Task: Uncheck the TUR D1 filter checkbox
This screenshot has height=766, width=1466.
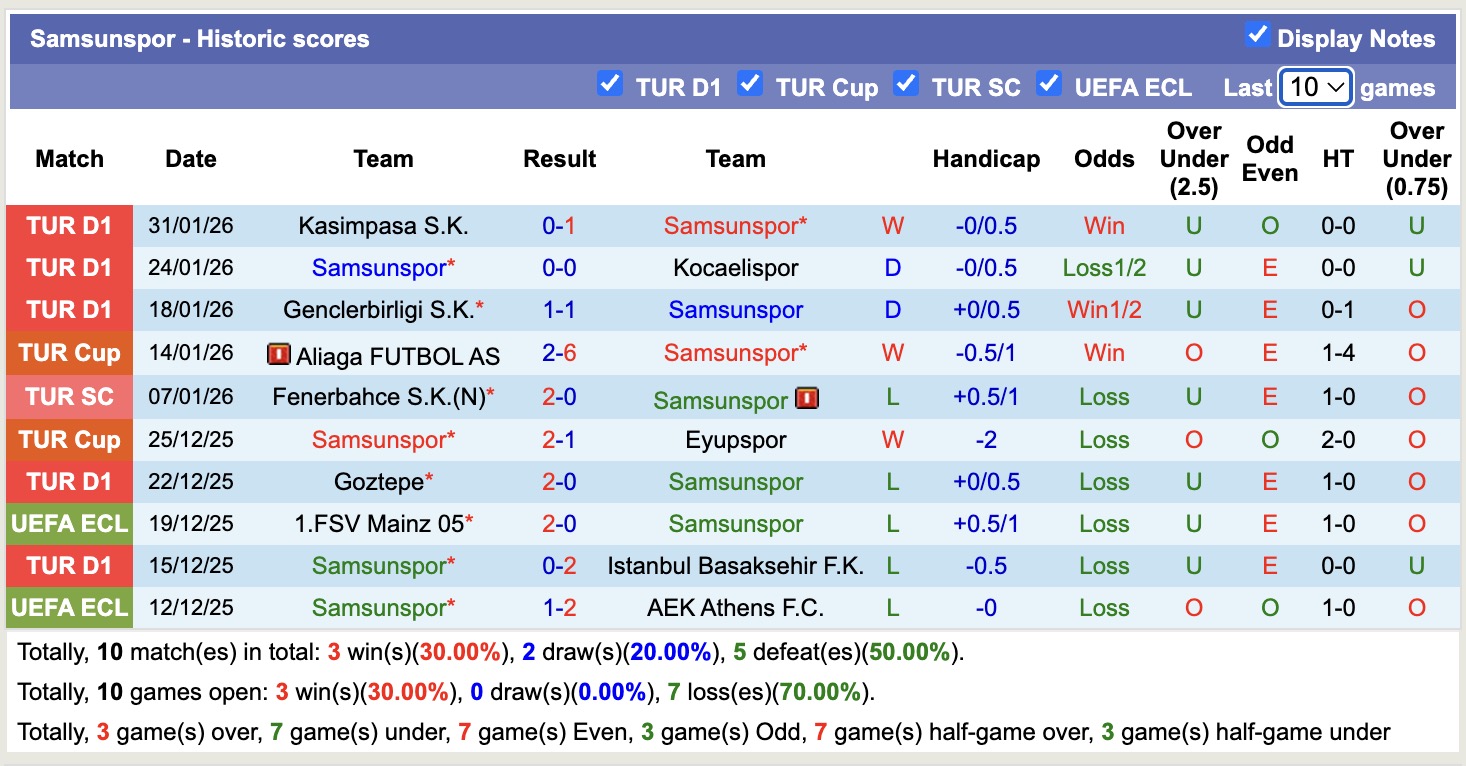Action: [x=609, y=84]
